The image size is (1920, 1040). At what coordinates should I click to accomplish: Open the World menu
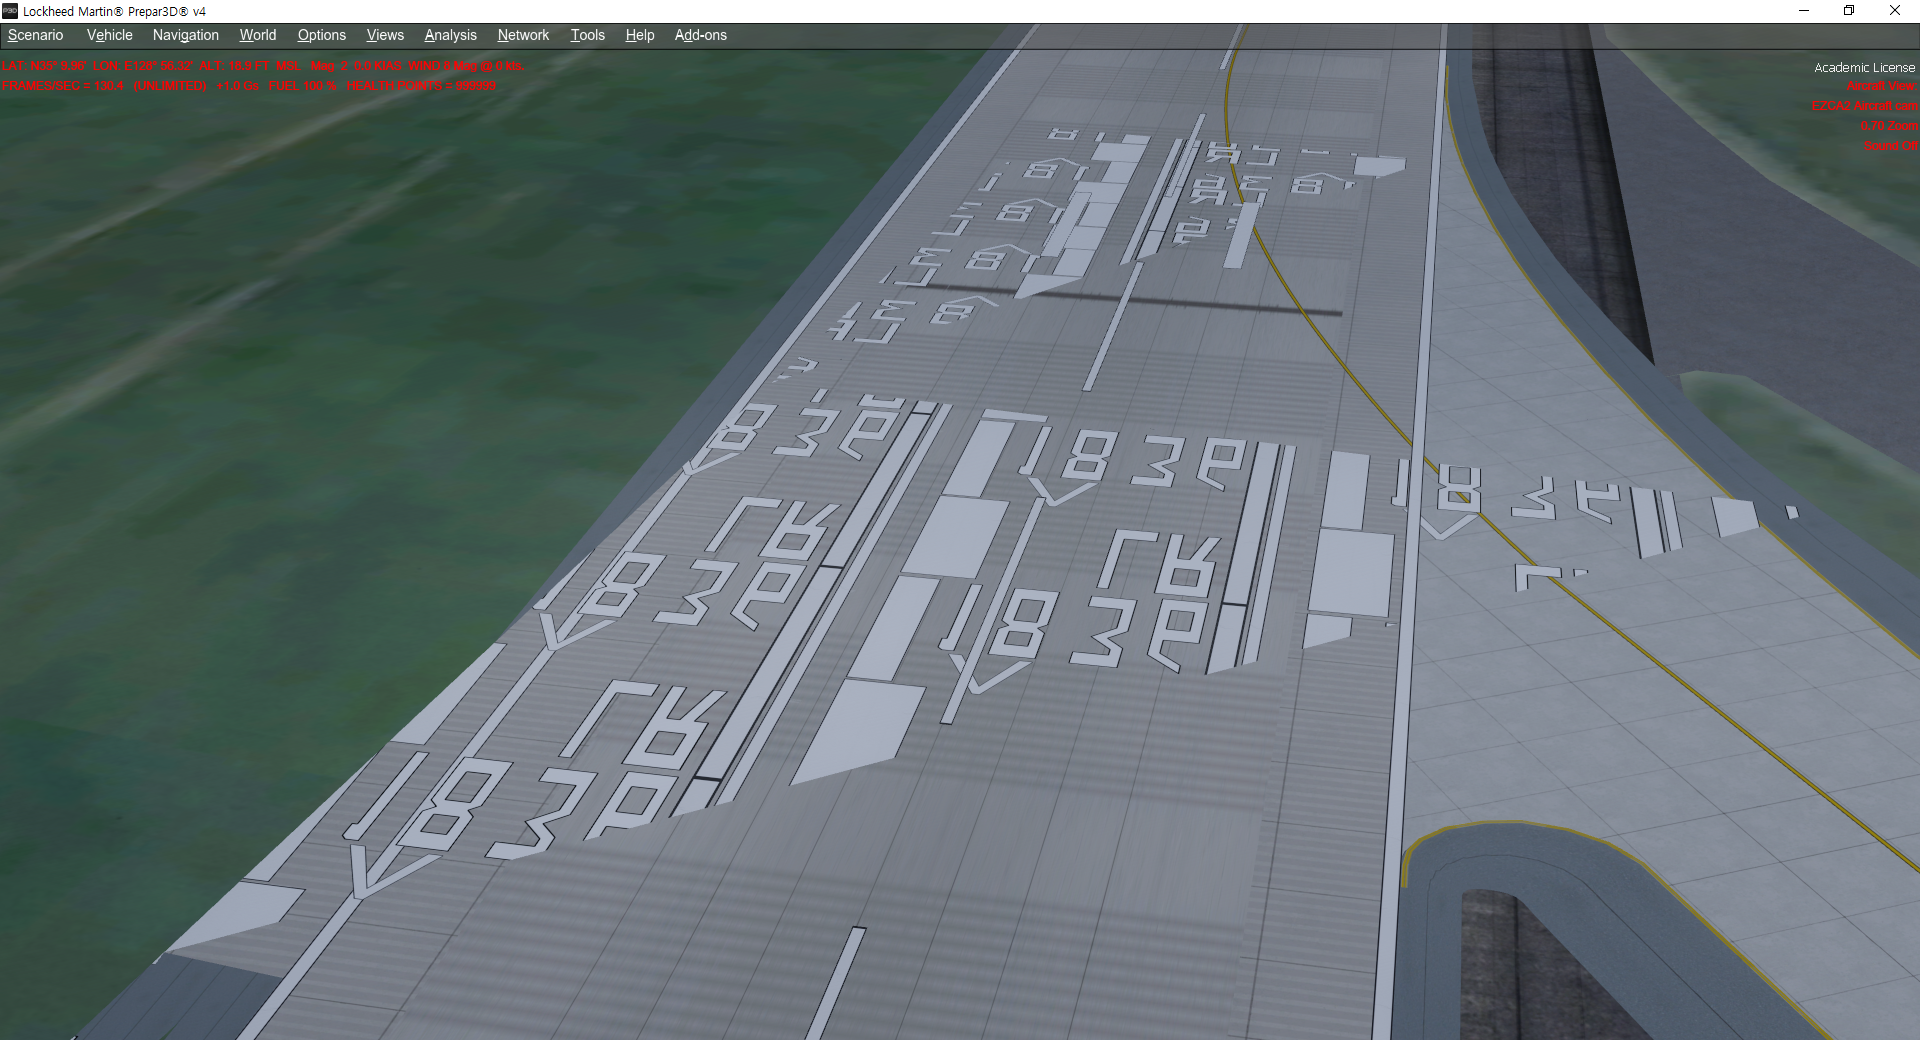coord(257,35)
